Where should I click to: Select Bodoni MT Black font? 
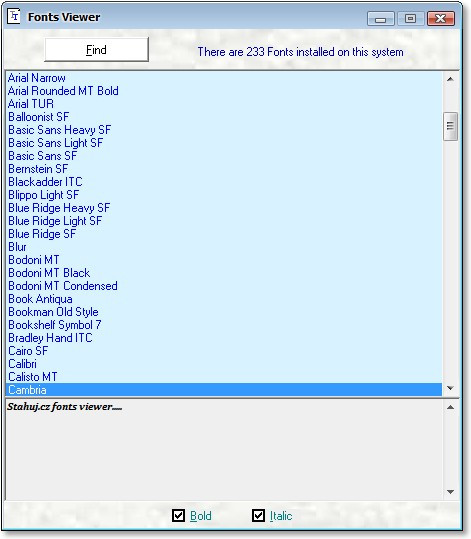224,273
